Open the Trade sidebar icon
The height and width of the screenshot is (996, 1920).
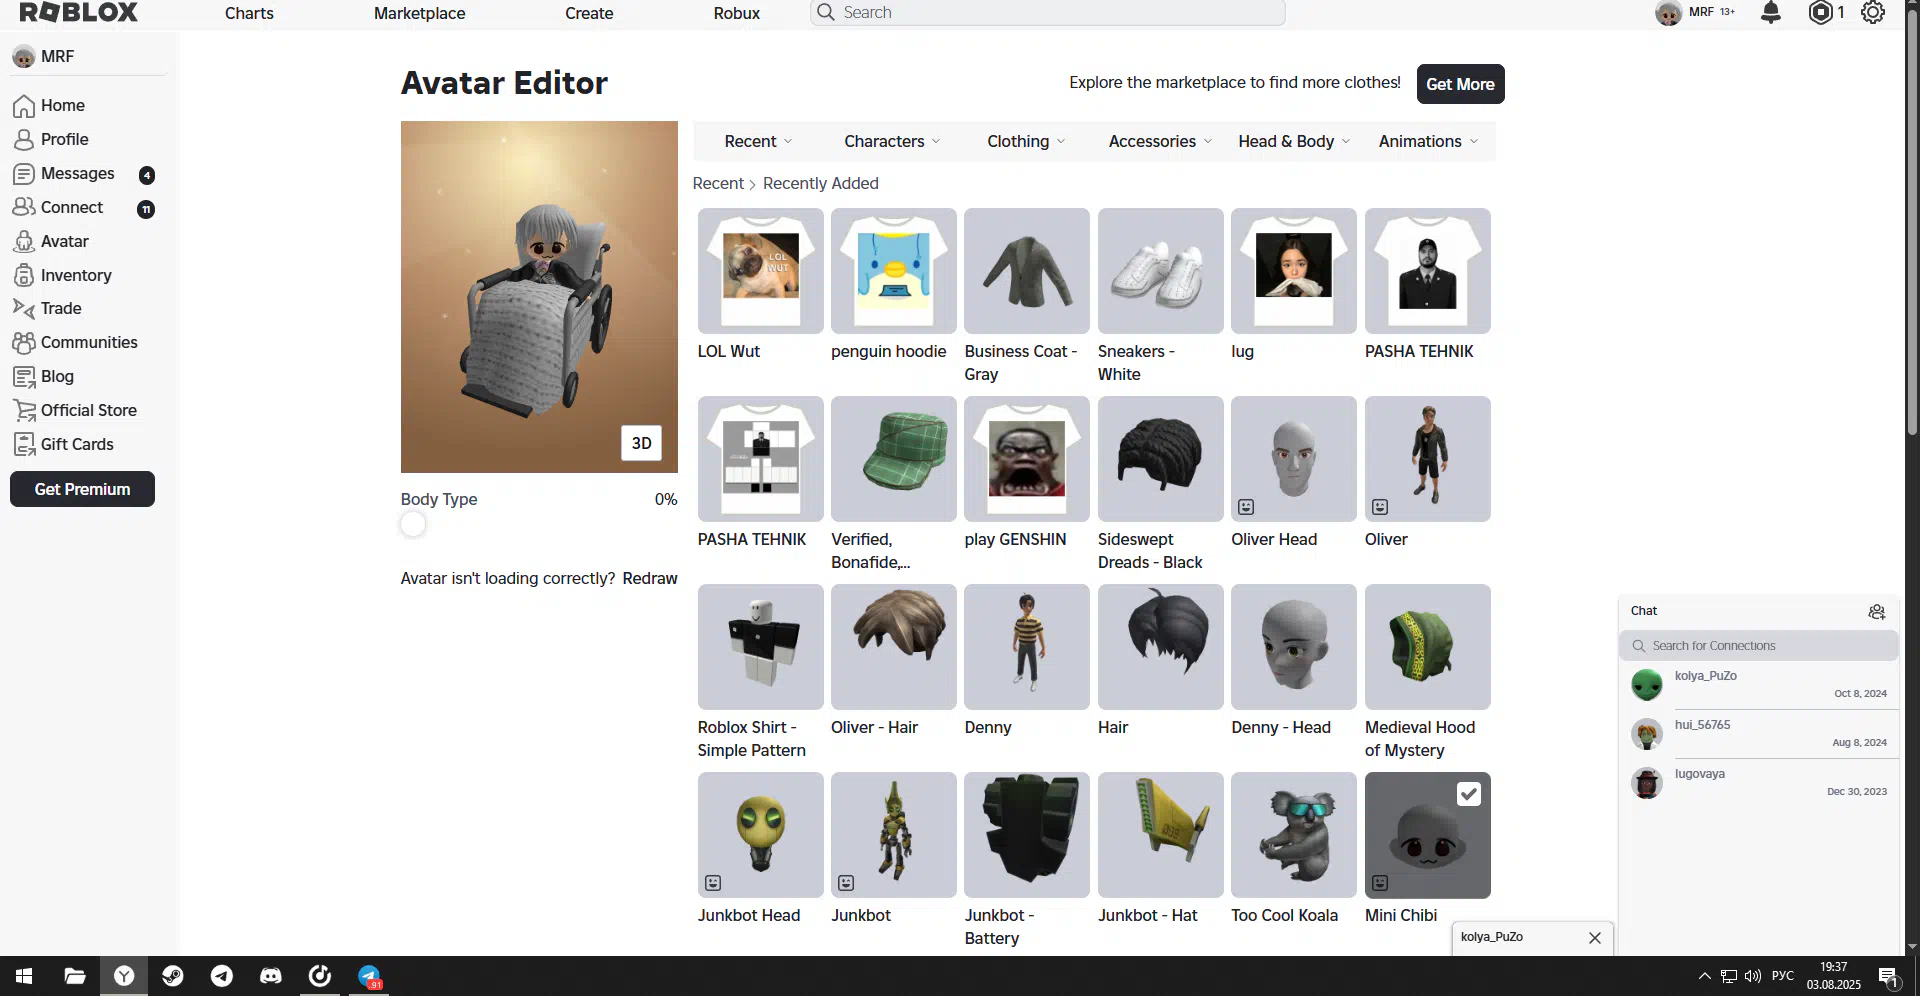pyautogui.click(x=24, y=309)
